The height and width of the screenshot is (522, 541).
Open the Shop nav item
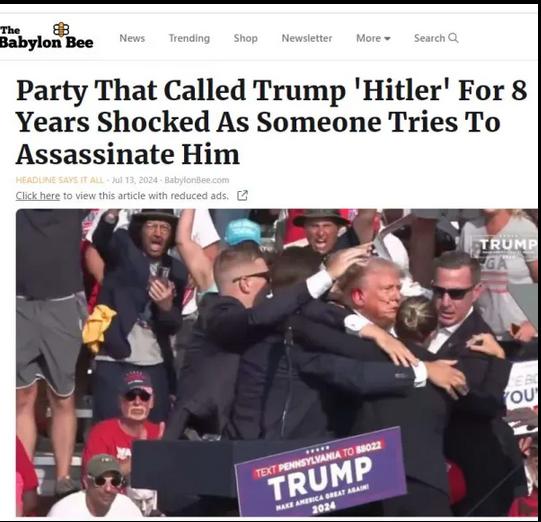coord(245,38)
